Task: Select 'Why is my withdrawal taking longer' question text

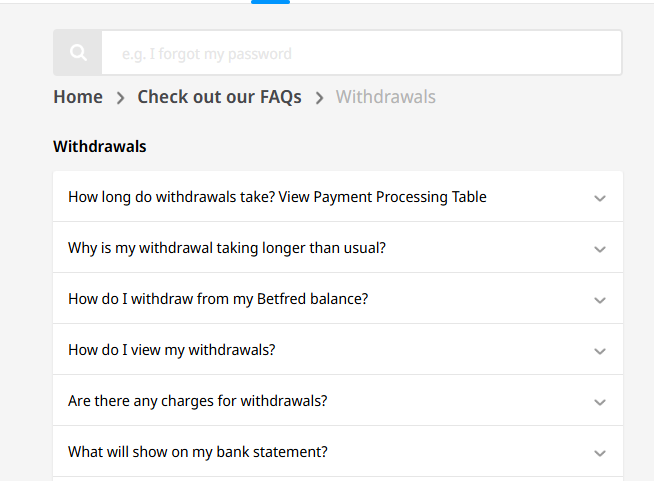Action: [x=227, y=248]
